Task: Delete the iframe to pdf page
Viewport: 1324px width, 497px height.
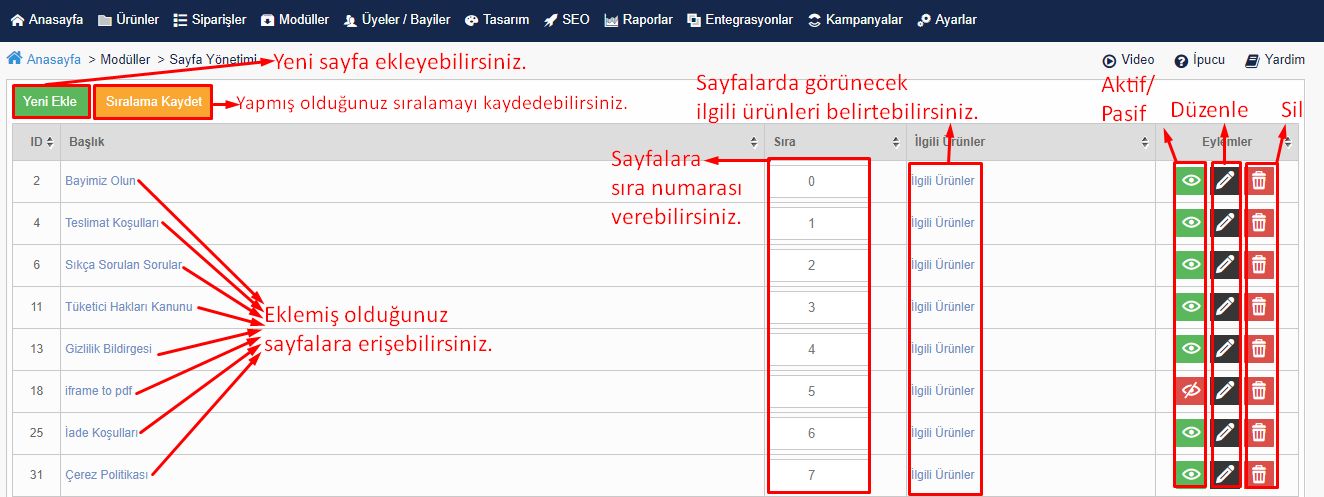Action: pyautogui.click(x=1260, y=391)
